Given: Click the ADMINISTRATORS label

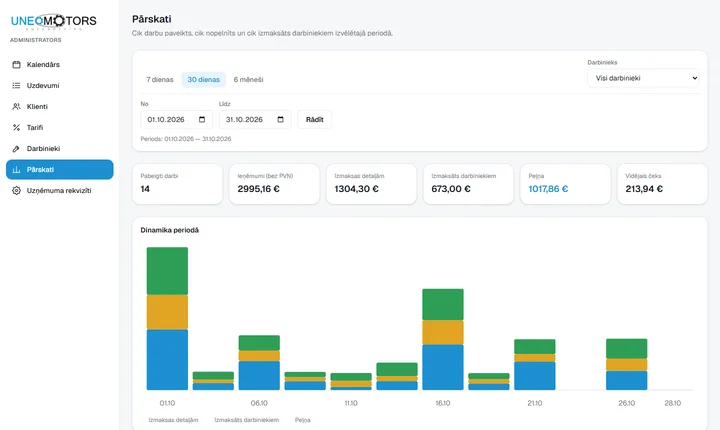Looking at the screenshot, I should pos(36,40).
